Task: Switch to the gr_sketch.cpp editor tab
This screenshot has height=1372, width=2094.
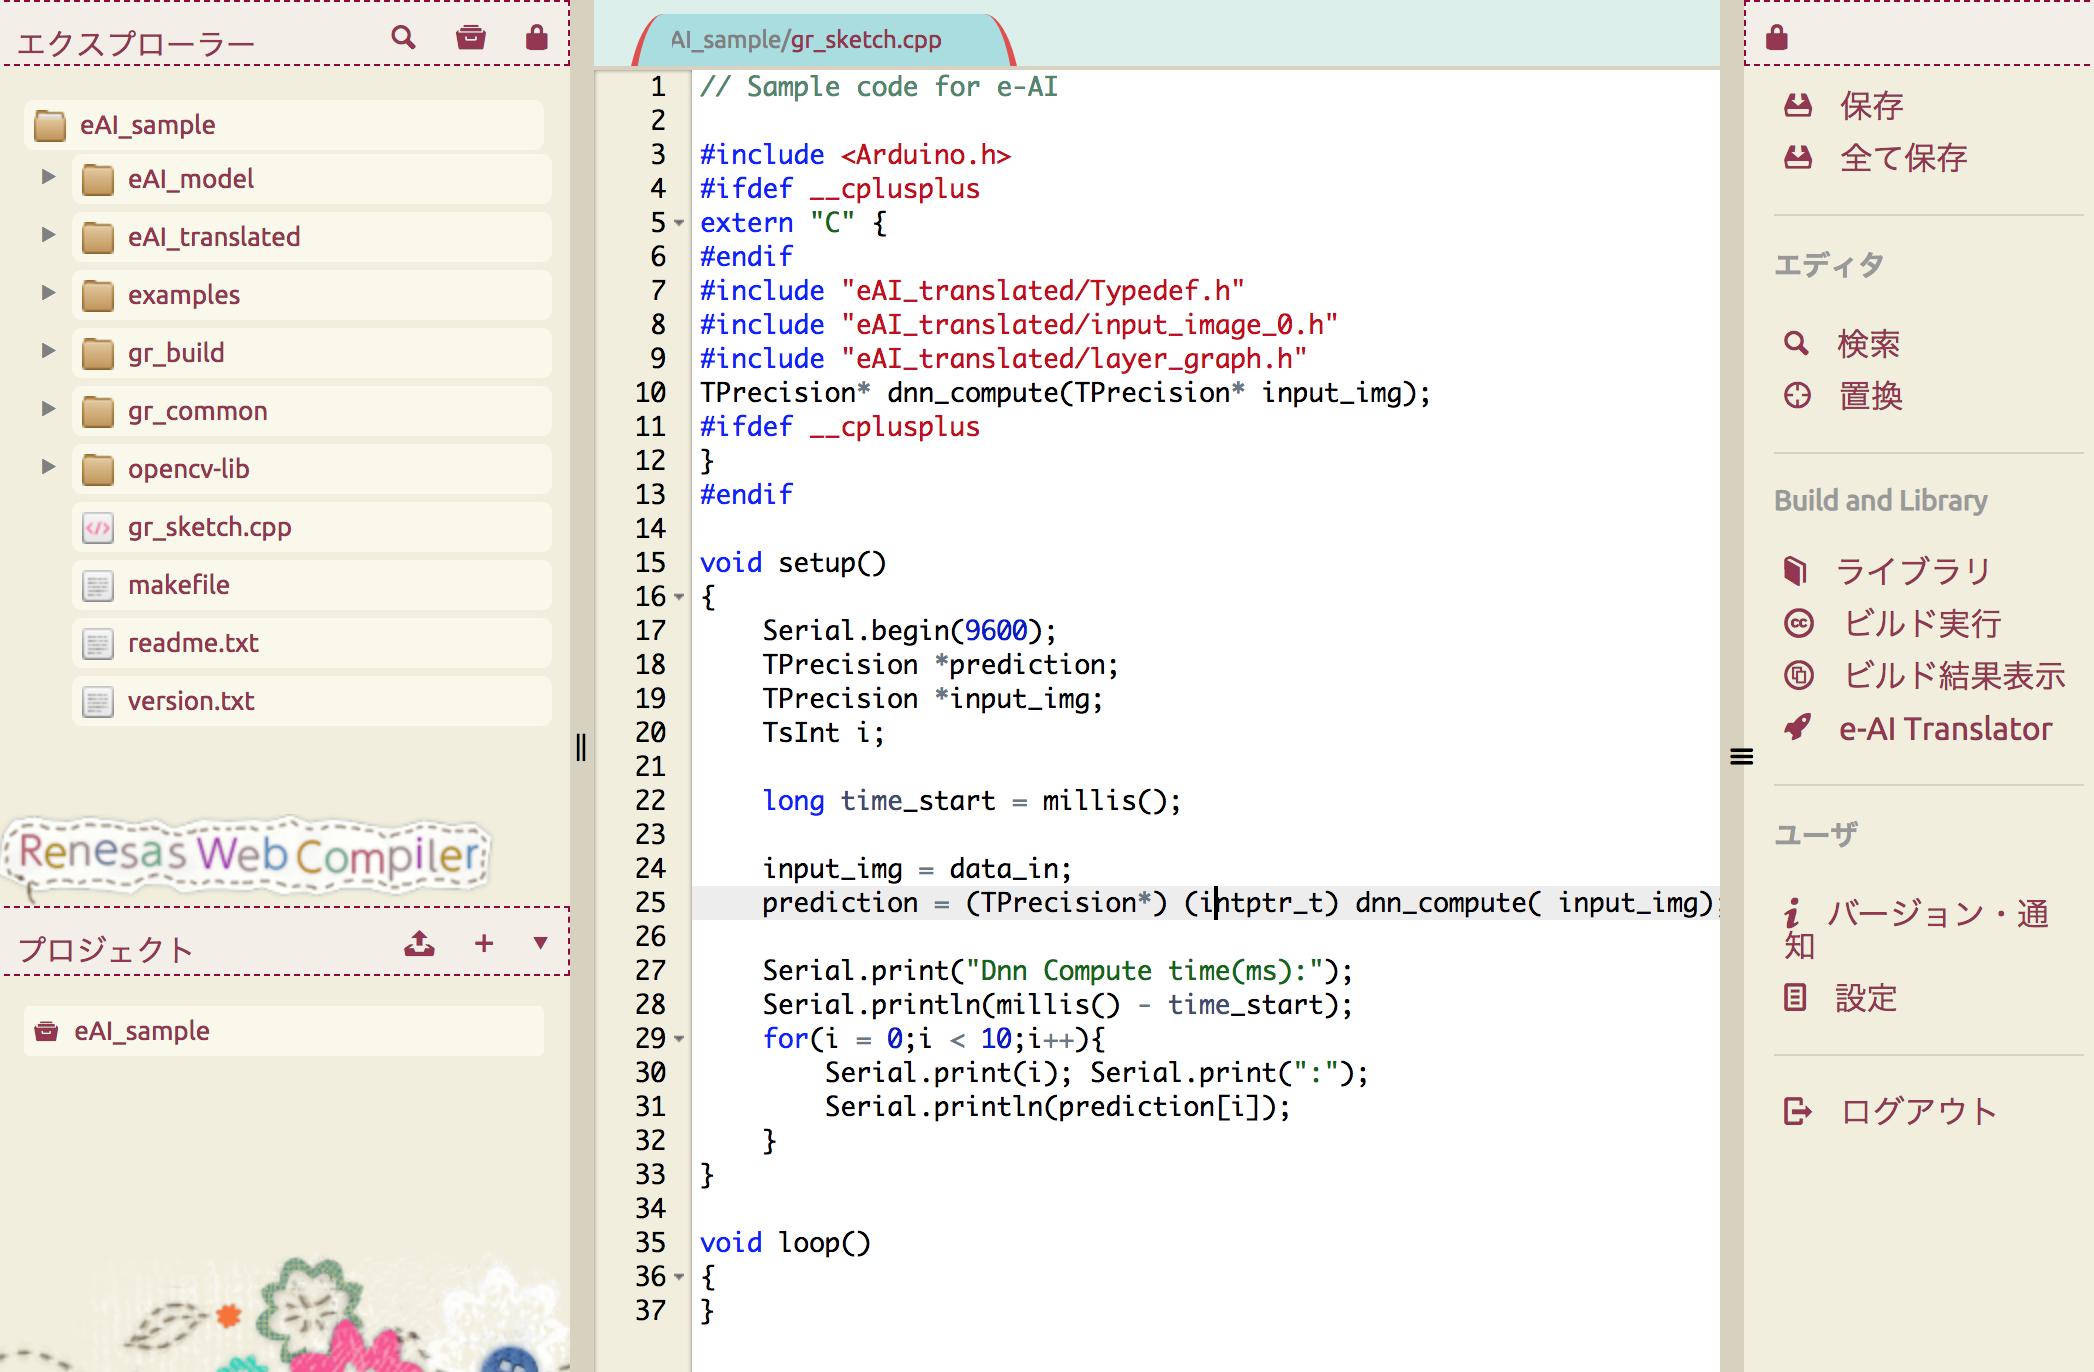Action: click(806, 40)
